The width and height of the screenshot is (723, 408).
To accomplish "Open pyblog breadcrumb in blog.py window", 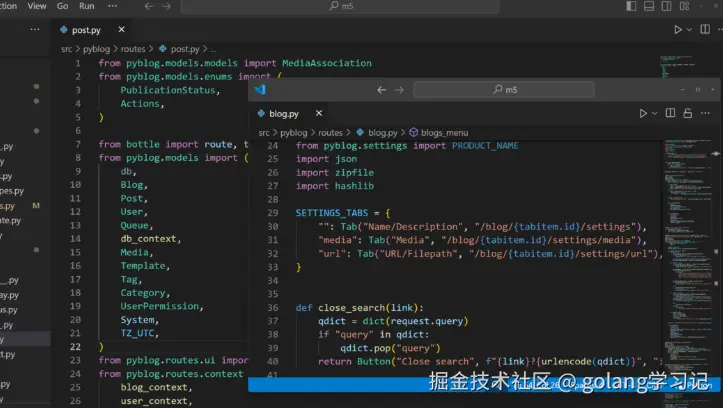I will click(x=294, y=133).
